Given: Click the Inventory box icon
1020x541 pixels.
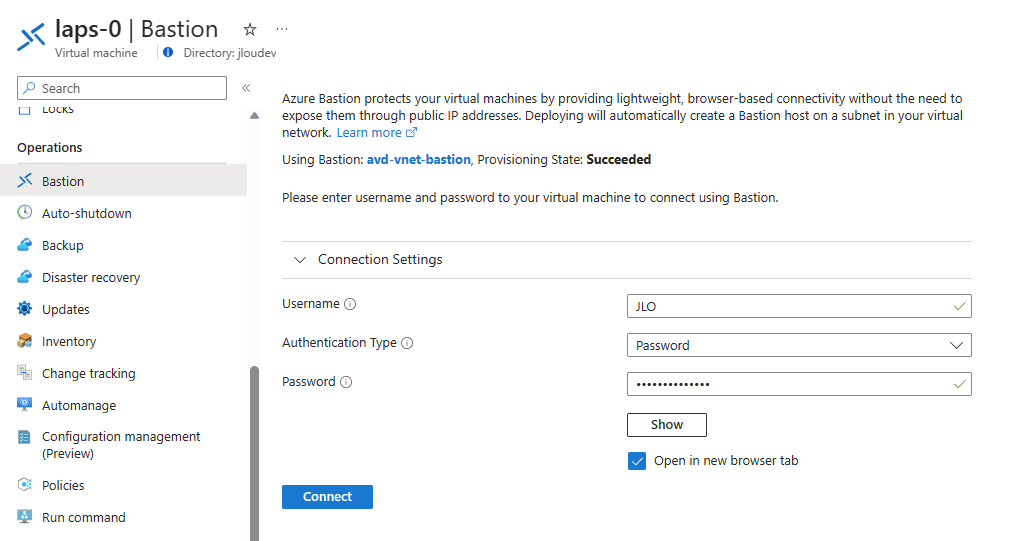Looking at the screenshot, I should point(25,340).
